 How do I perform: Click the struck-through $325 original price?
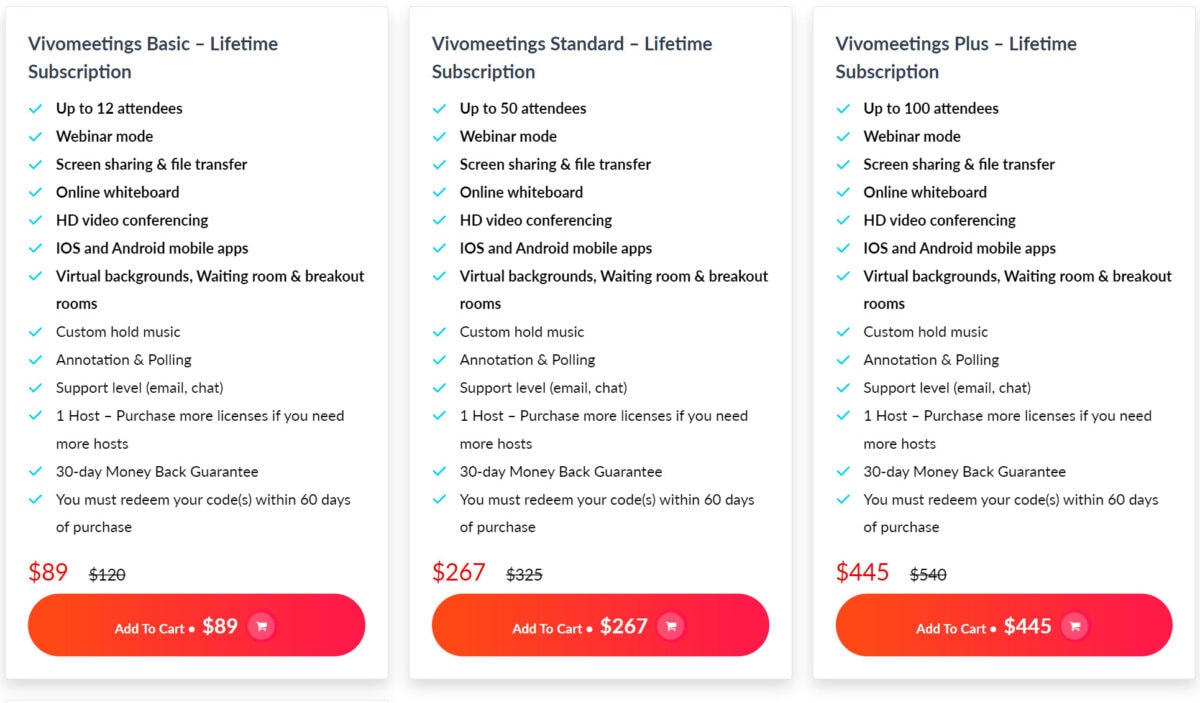(524, 575)
